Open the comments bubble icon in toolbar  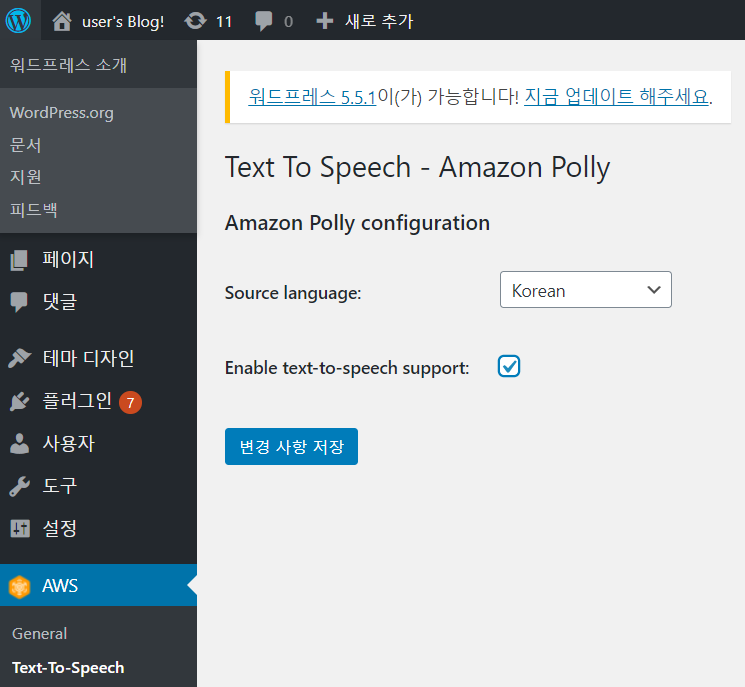(264, 22)
